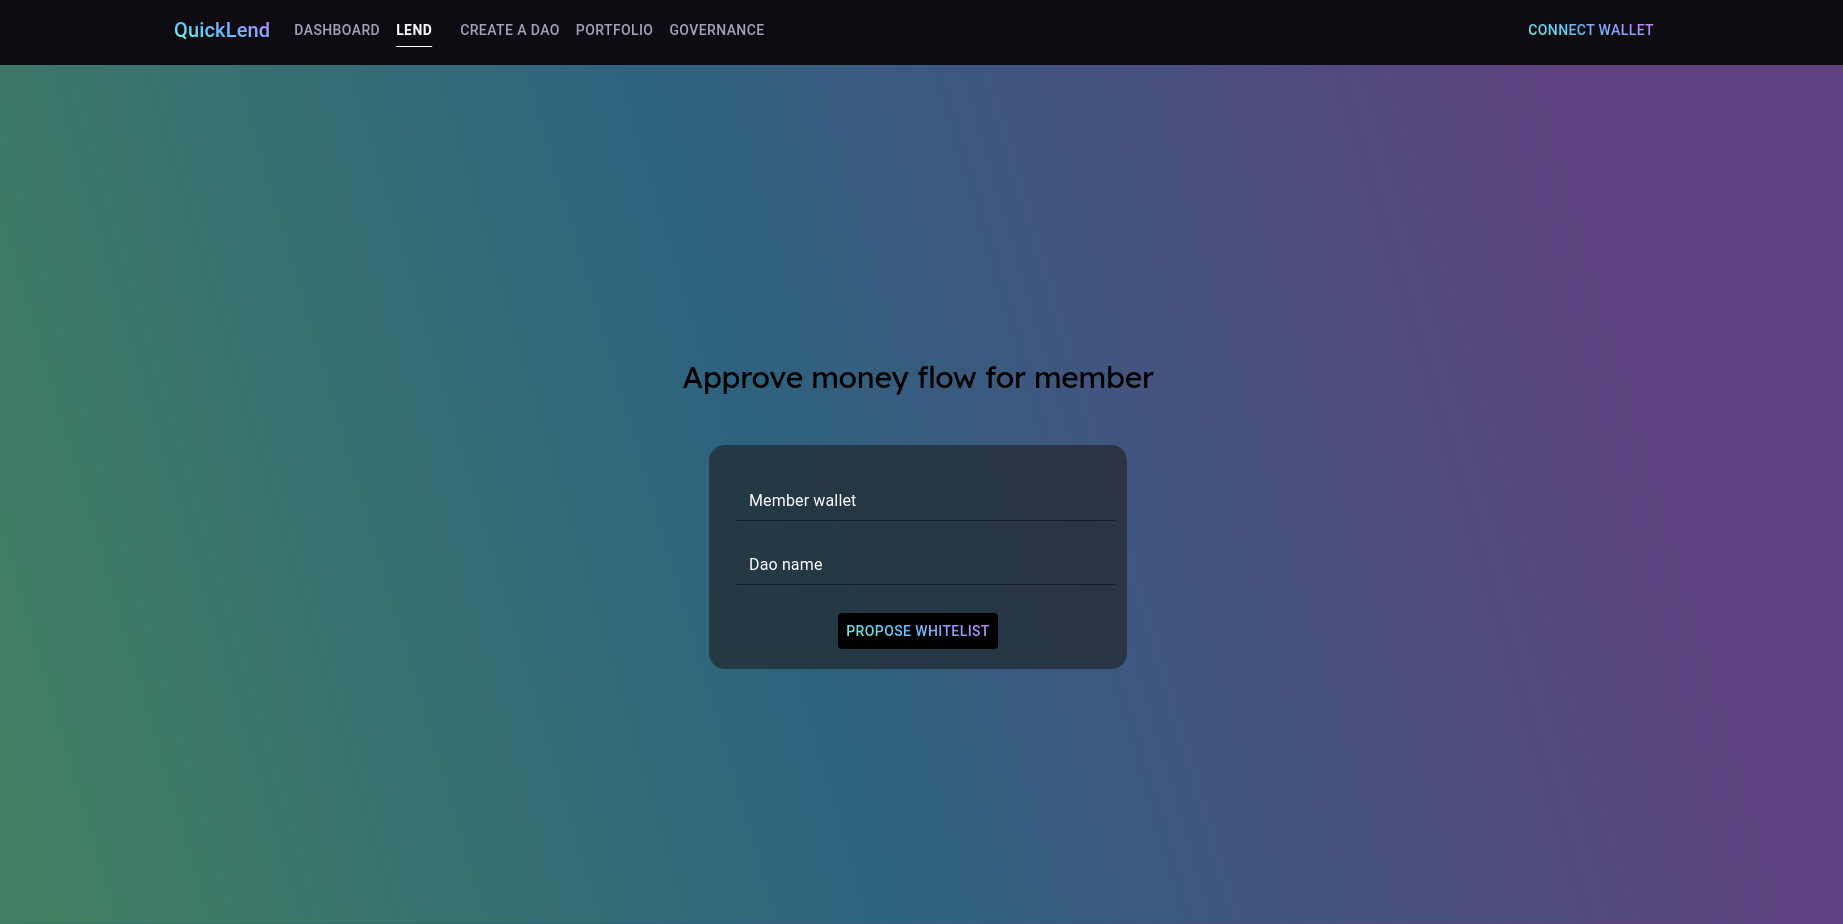
Task: Focus the Member wallet input field
Action: click(x=926, y=499)
